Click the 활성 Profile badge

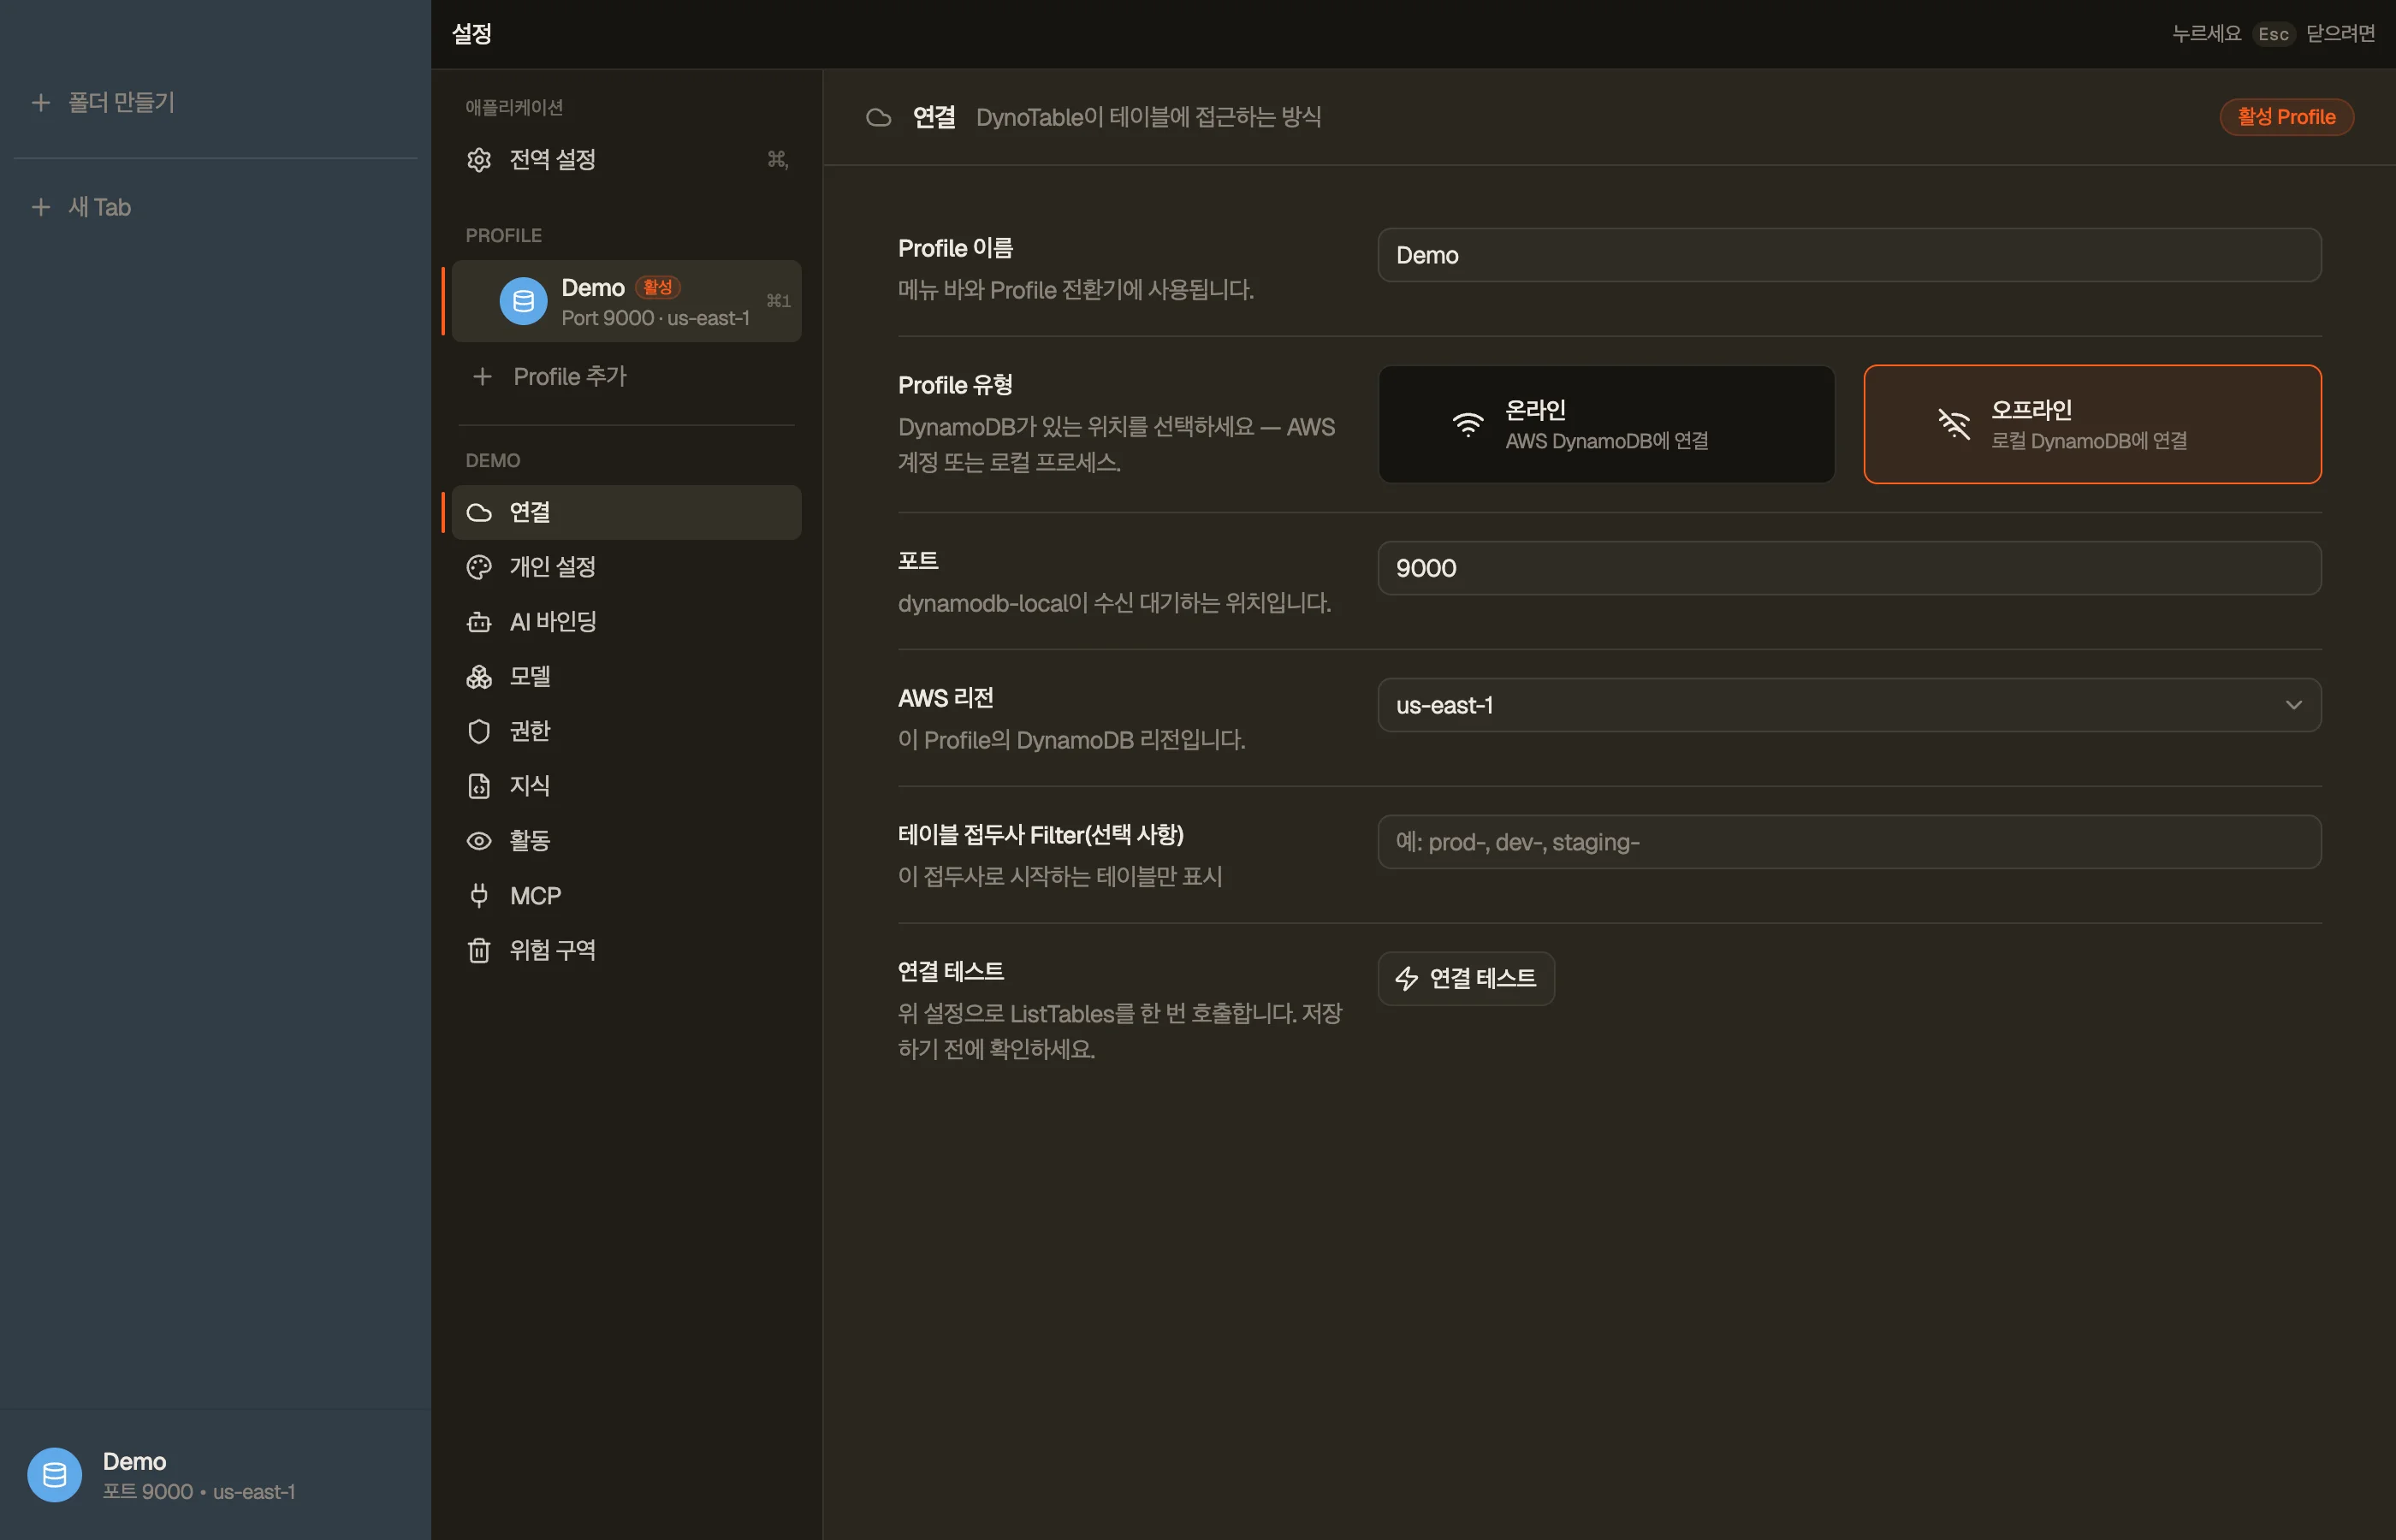[2286, 117]
